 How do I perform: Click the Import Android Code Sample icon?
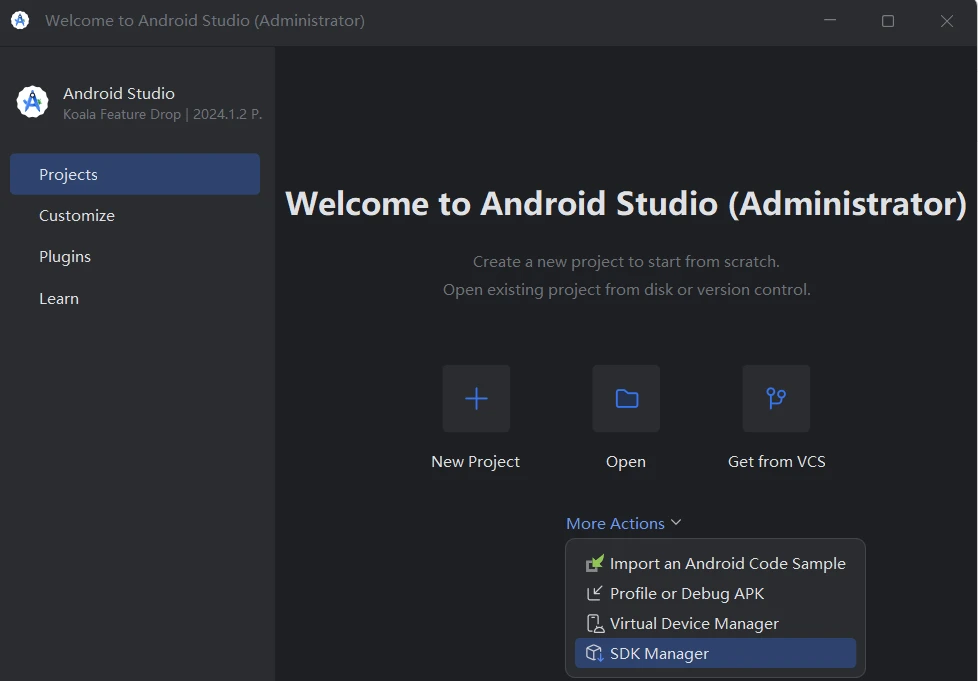594,563
